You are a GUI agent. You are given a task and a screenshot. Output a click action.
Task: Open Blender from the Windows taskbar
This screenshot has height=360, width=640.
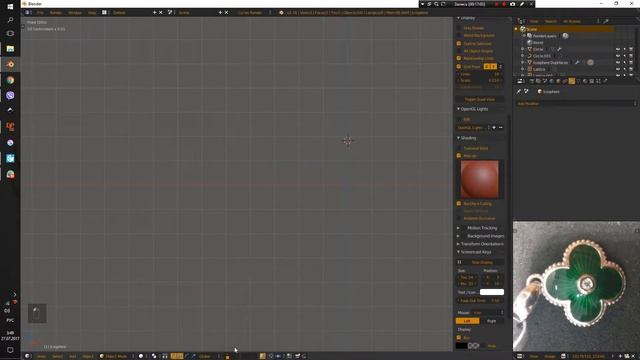tap(10, 64)
